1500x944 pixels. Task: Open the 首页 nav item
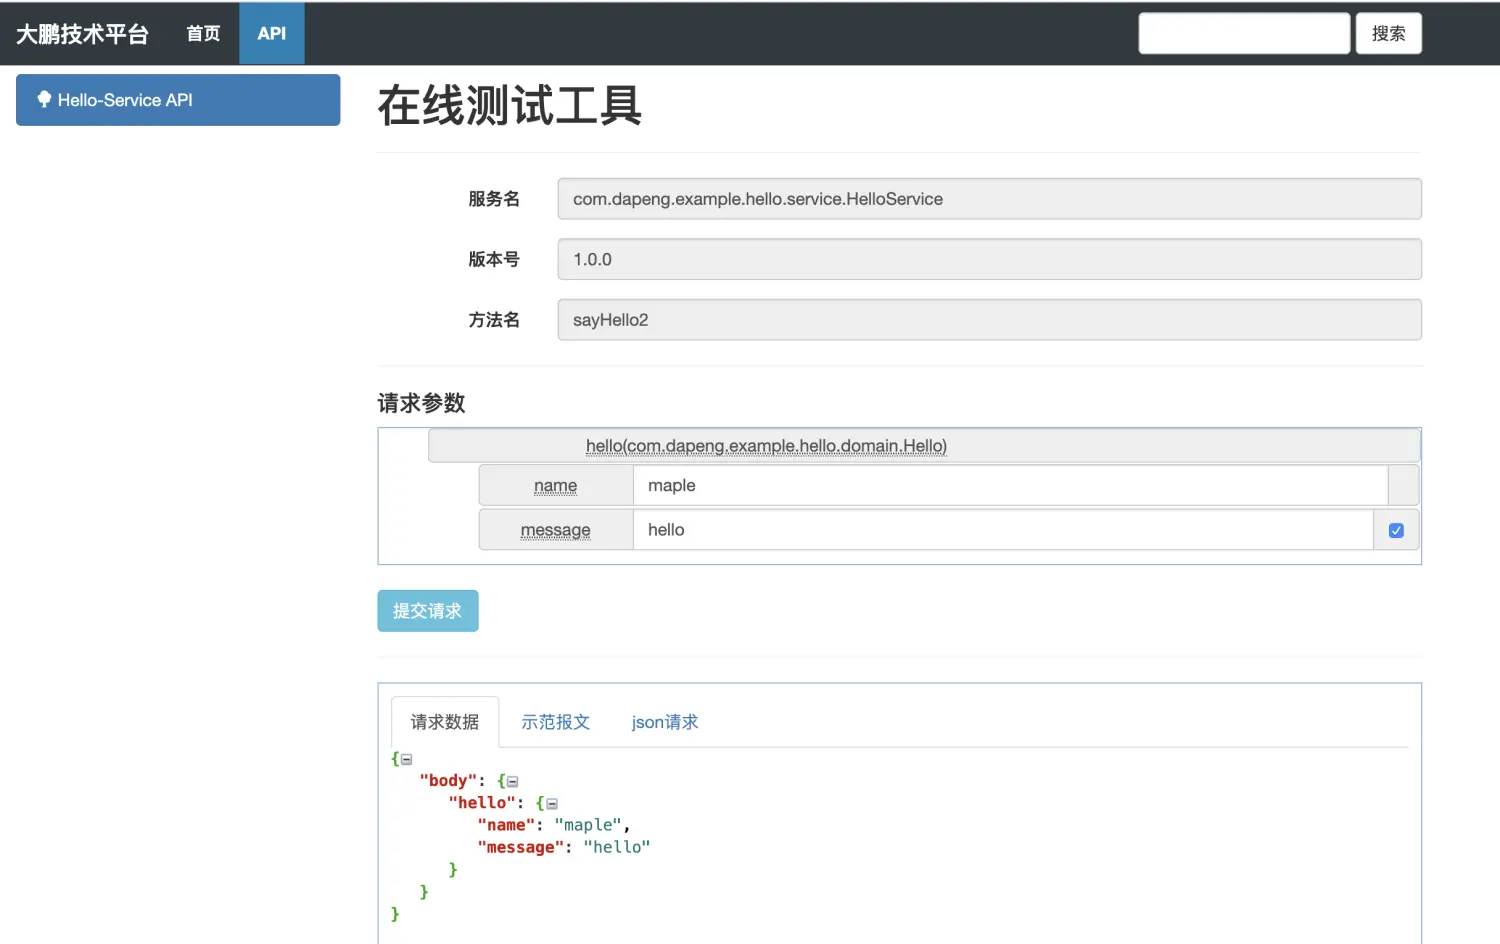click(x=203, y=34)
